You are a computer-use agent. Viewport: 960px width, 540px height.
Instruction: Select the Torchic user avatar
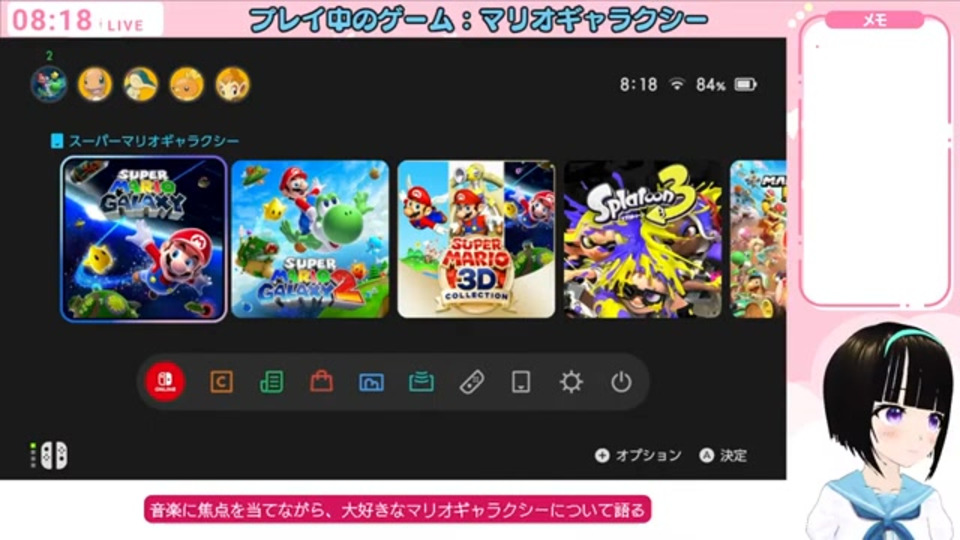point(187,84)
